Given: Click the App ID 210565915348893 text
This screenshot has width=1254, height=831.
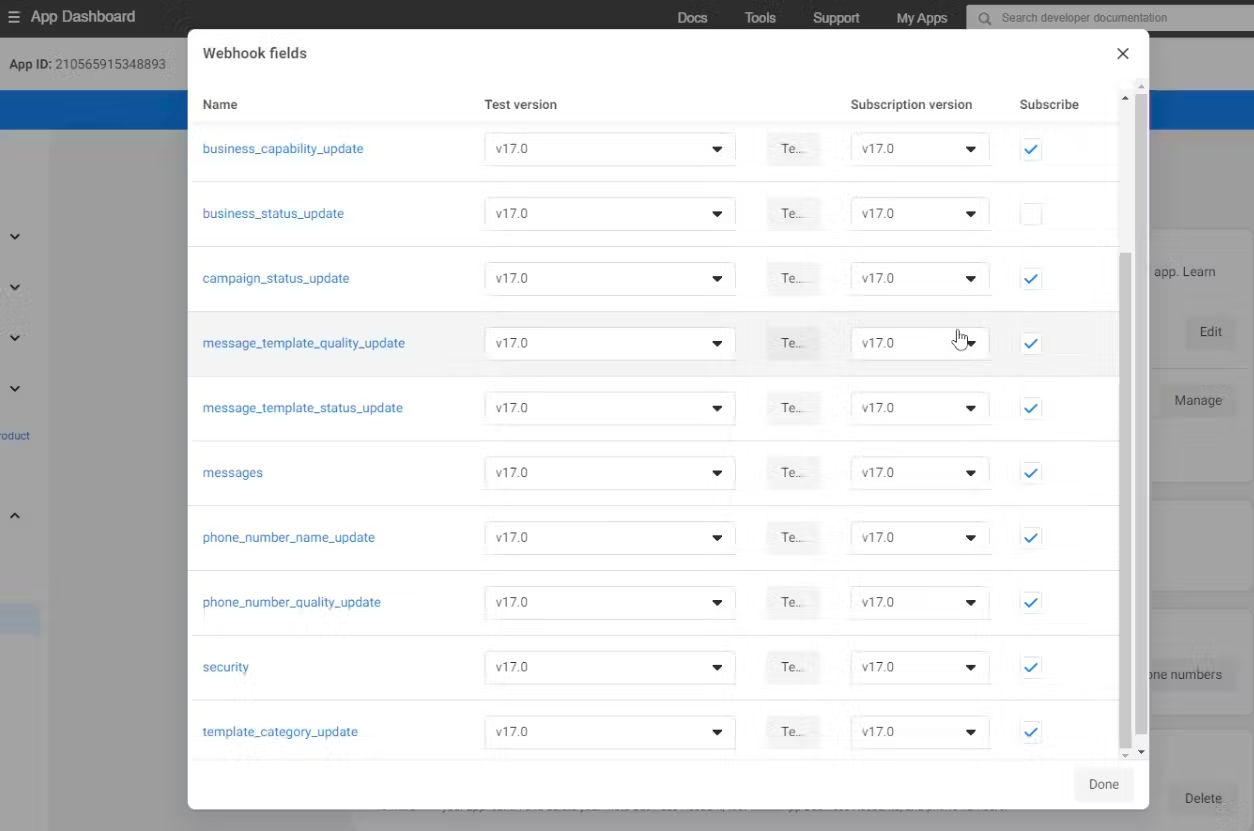Looking at the screenshot, I should coord(88,64).
